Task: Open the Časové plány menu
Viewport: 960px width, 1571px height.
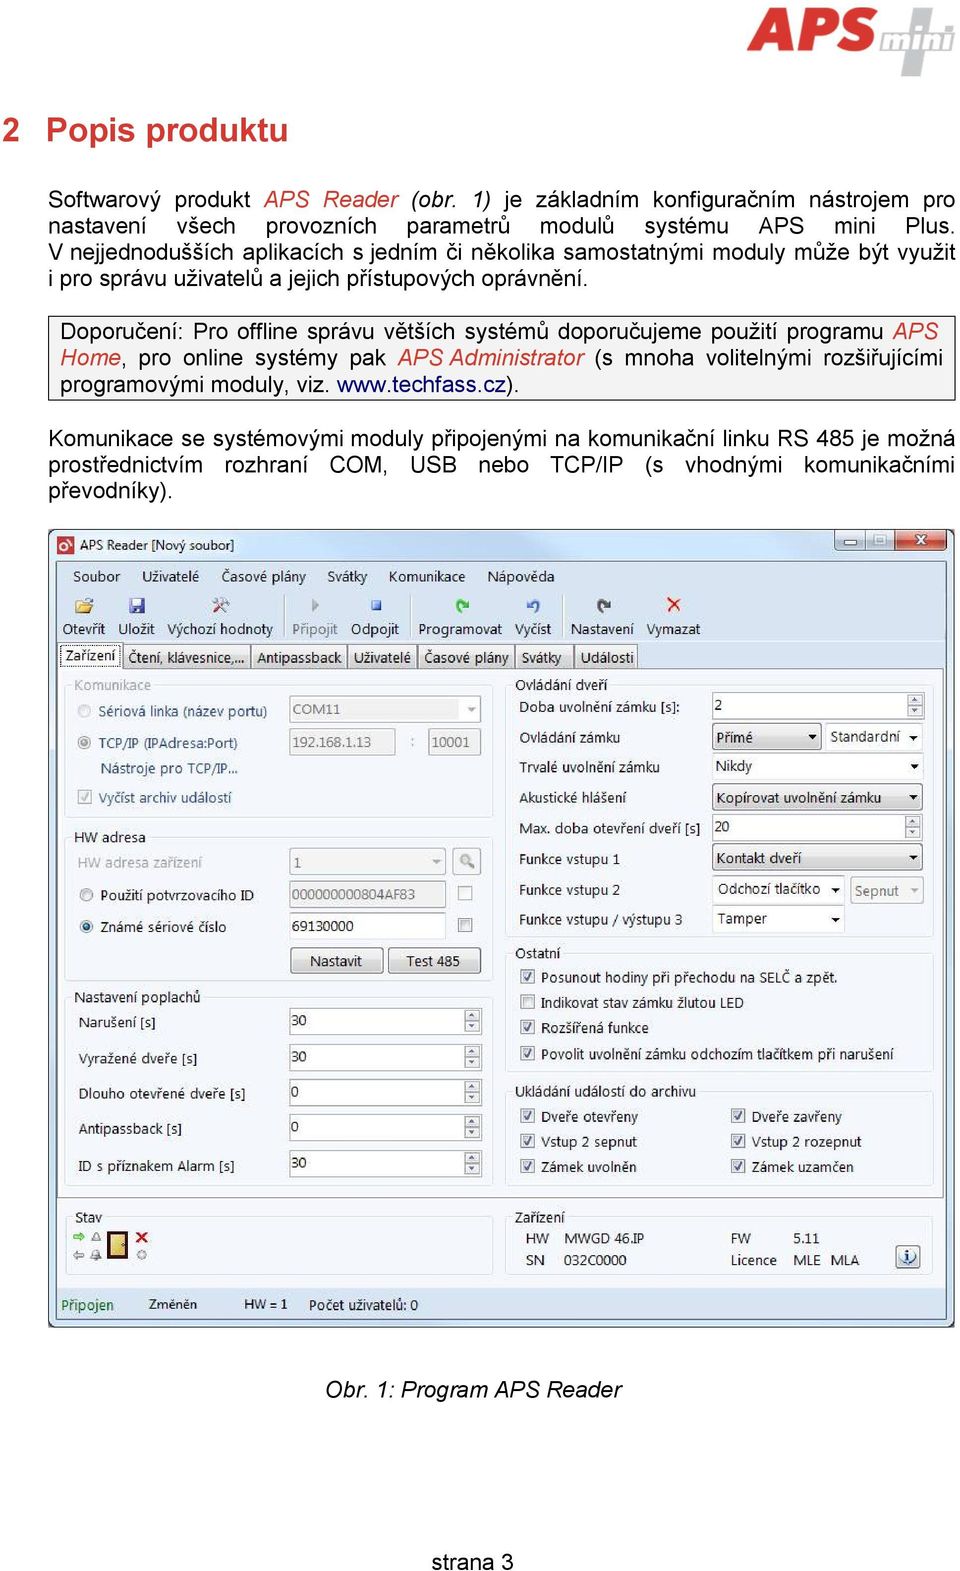Action: (263, 576)
